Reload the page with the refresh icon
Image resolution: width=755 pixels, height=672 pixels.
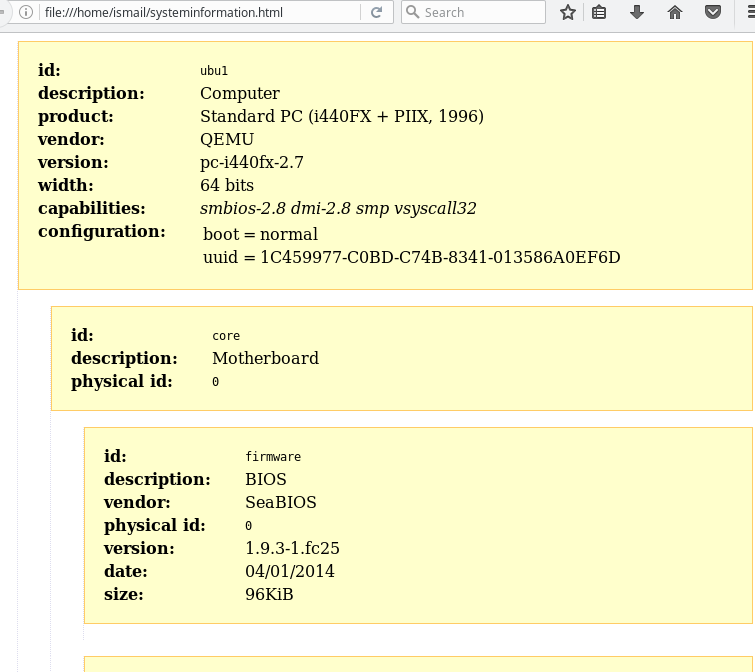click(x=377, y=12)
